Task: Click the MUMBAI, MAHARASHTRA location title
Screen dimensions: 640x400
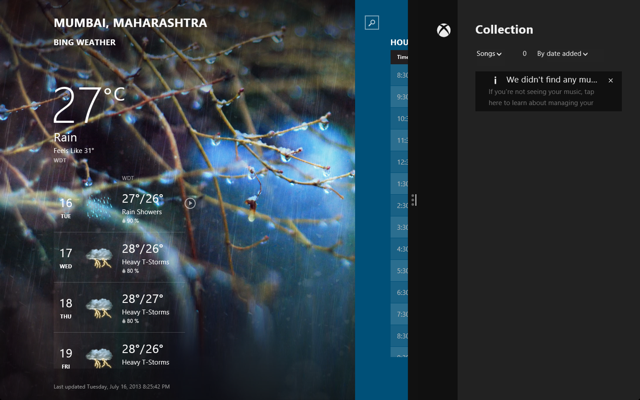Action: coord(130,22)
